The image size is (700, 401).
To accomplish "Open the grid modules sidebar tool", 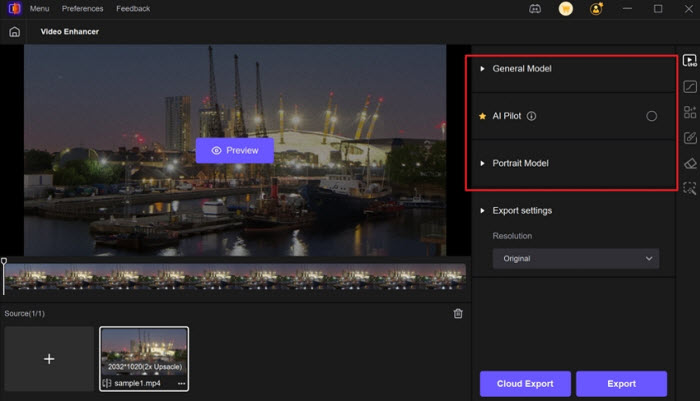I will coord(690,112).
